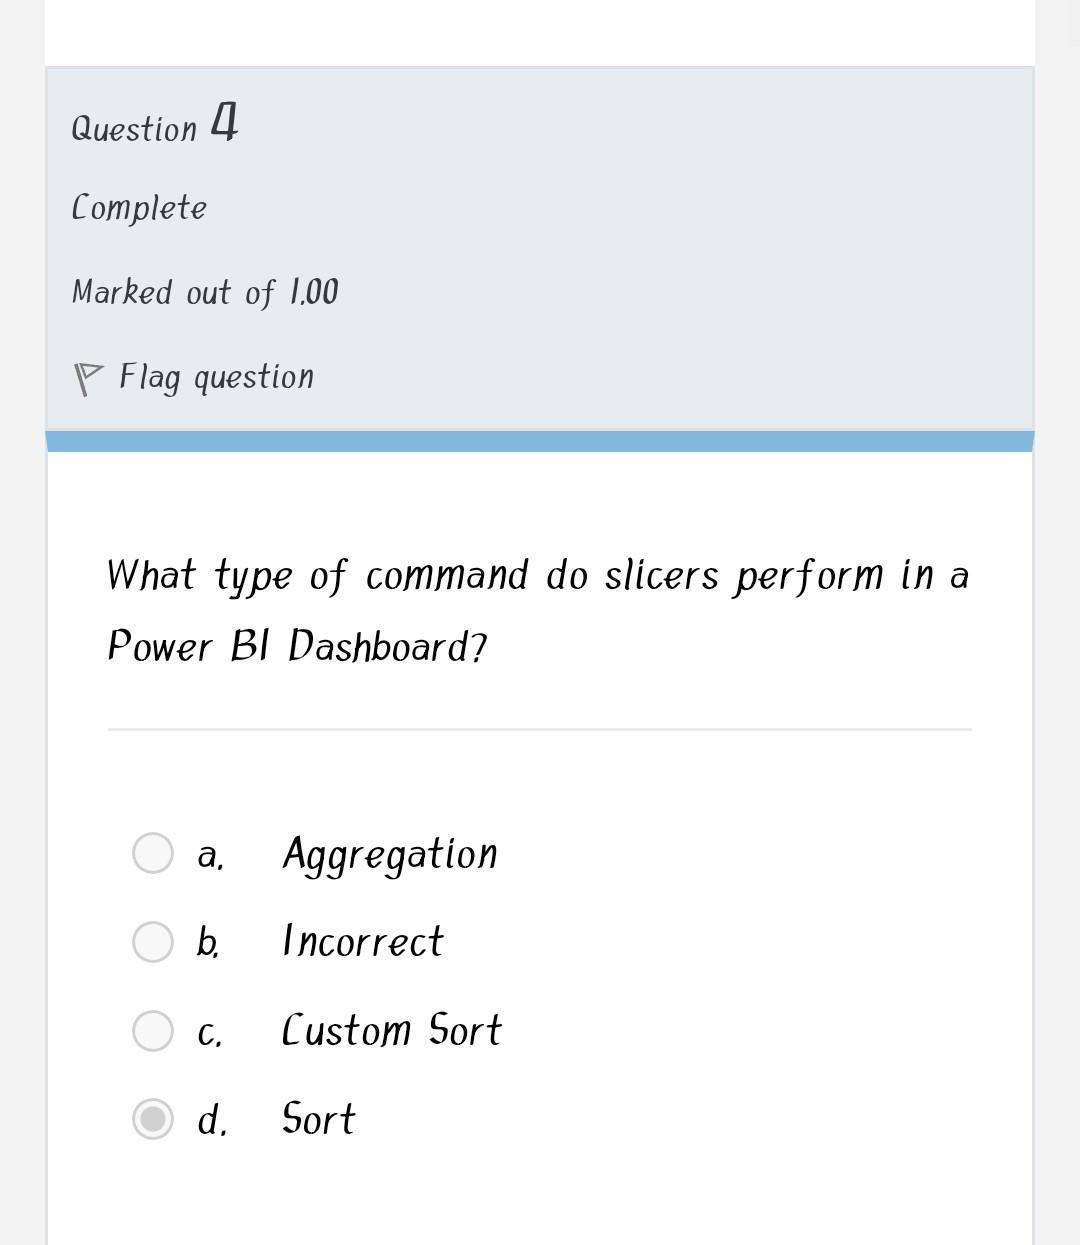Click the Incorrect answer label text

point(362,941)
